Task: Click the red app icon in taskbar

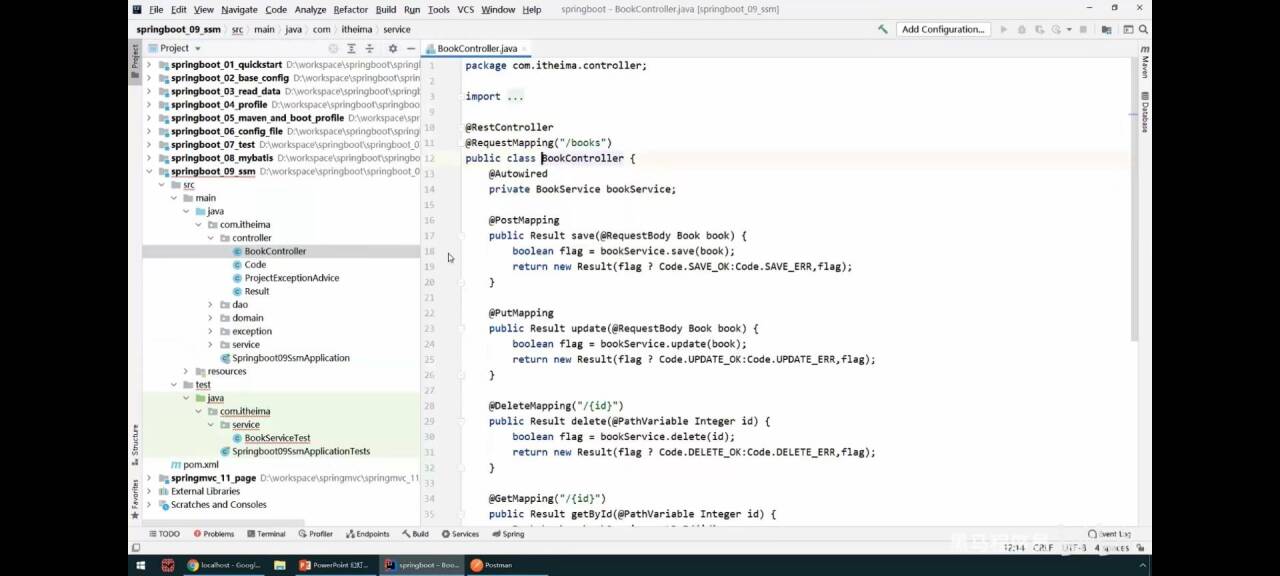Action: (x=168, y=565)
